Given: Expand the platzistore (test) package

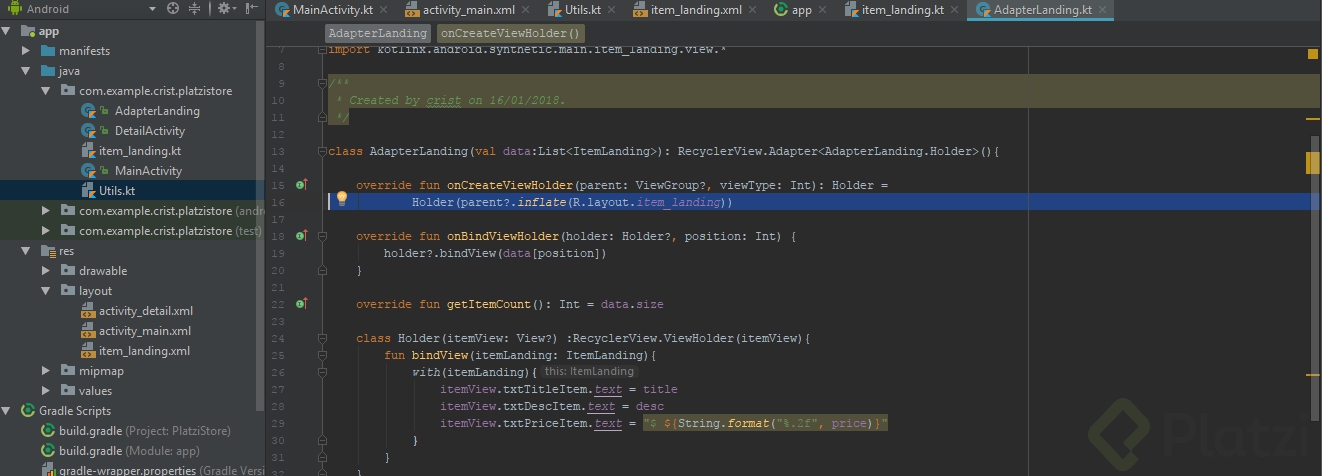Looking at the screenshot, I should (46, 231).
